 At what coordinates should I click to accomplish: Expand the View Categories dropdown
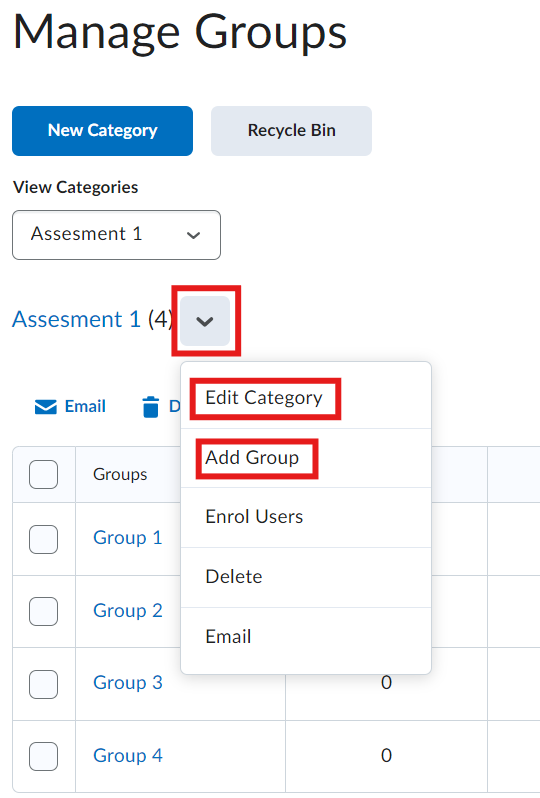(116, 235)
